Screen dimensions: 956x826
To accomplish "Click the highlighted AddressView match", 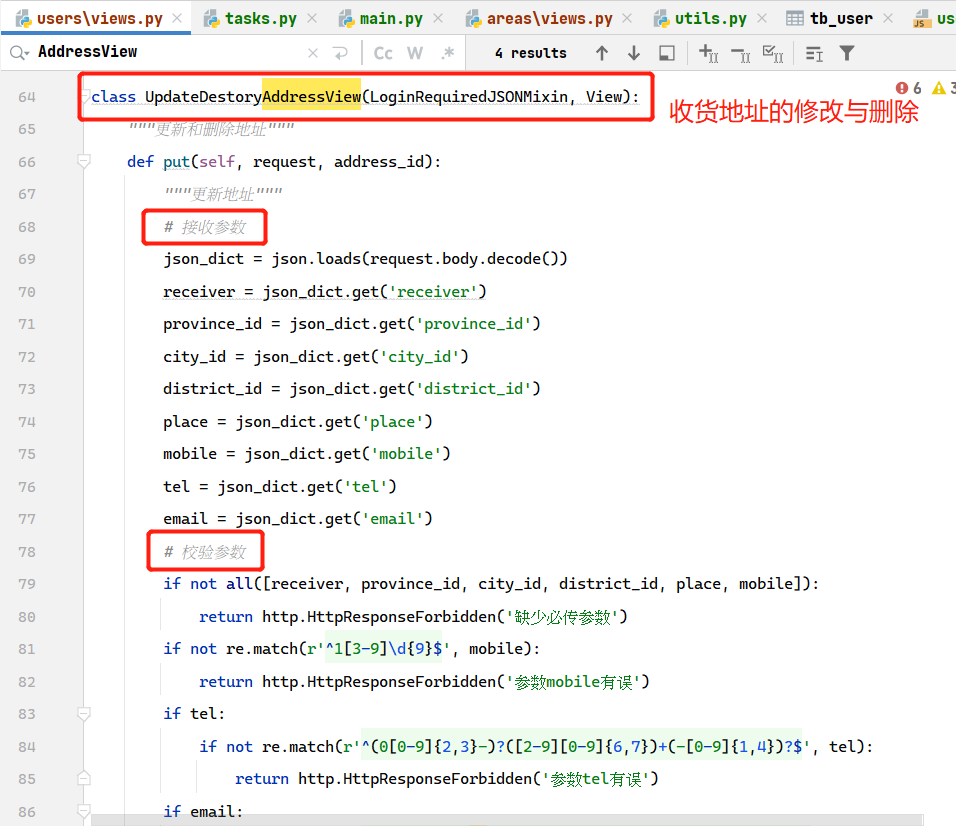I will [312, 96].
